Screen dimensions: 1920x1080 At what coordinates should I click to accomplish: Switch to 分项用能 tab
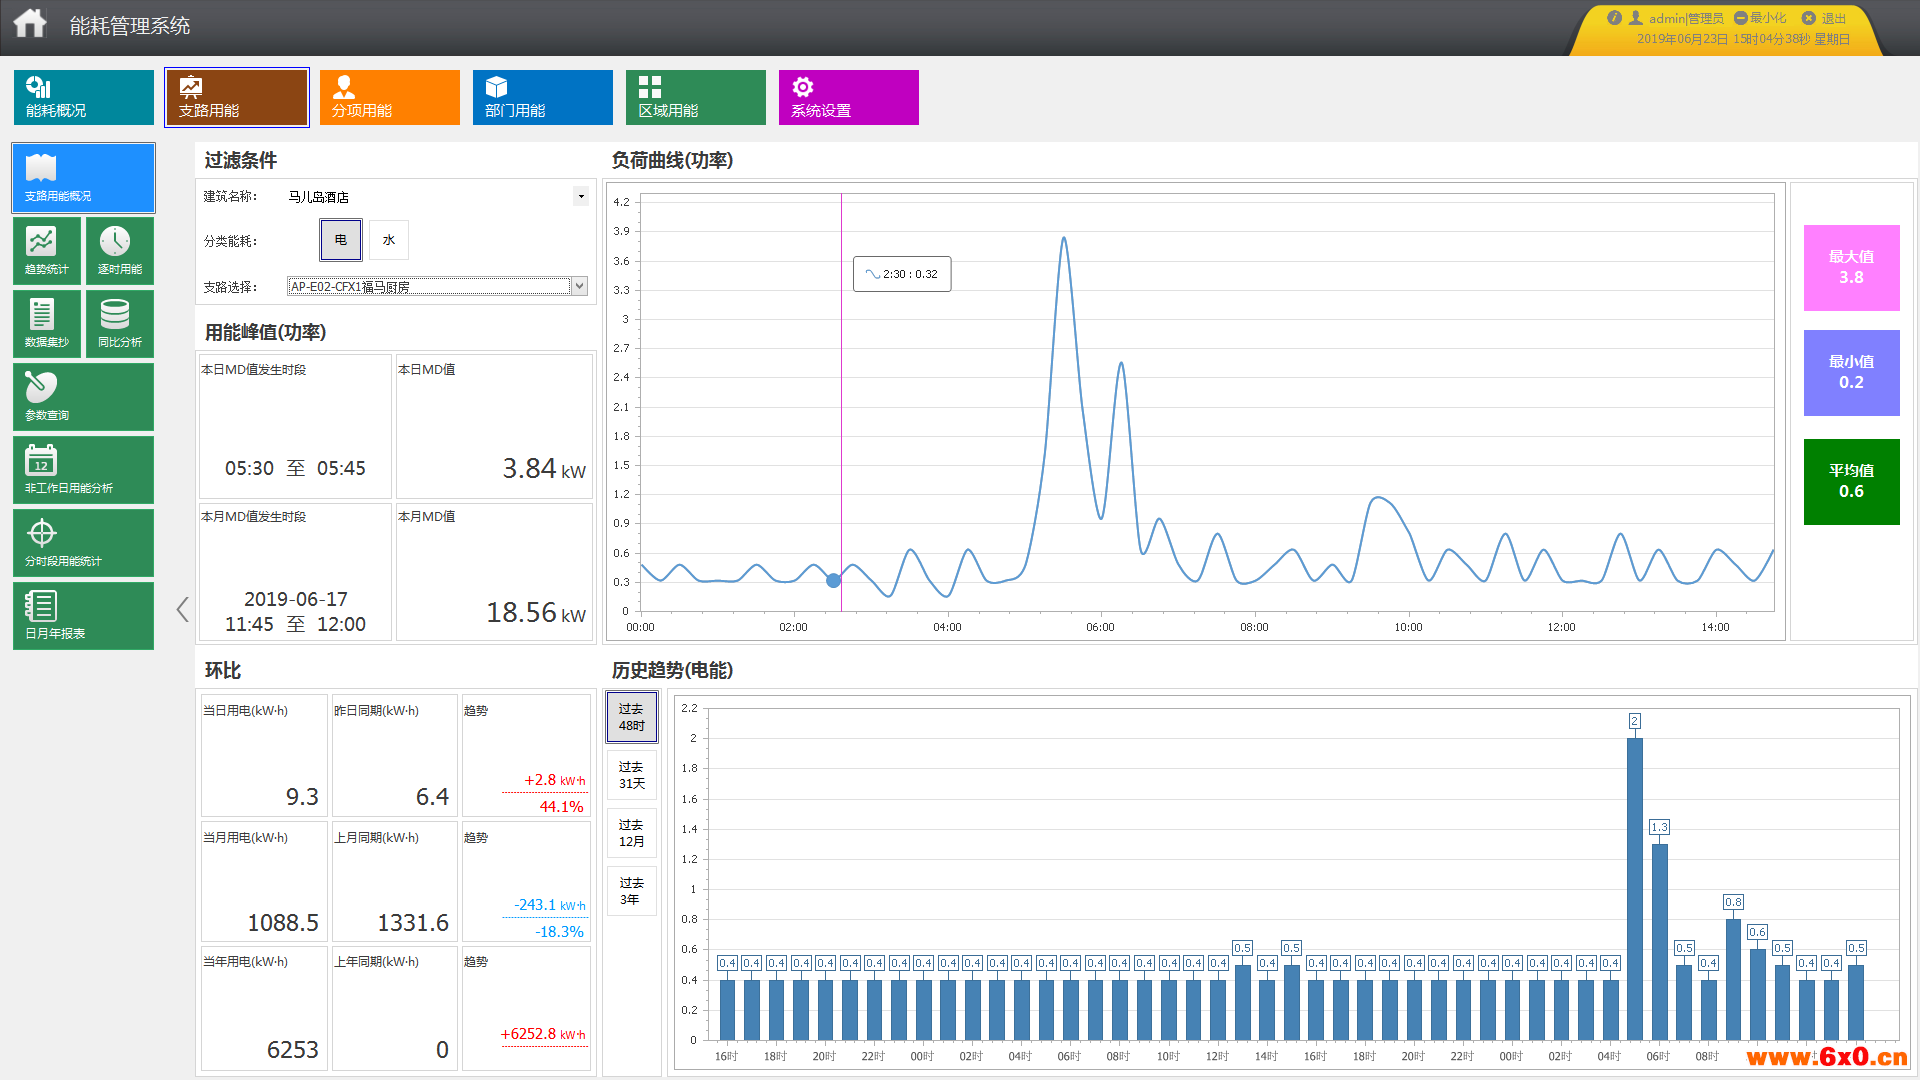[x=389, y=97]
